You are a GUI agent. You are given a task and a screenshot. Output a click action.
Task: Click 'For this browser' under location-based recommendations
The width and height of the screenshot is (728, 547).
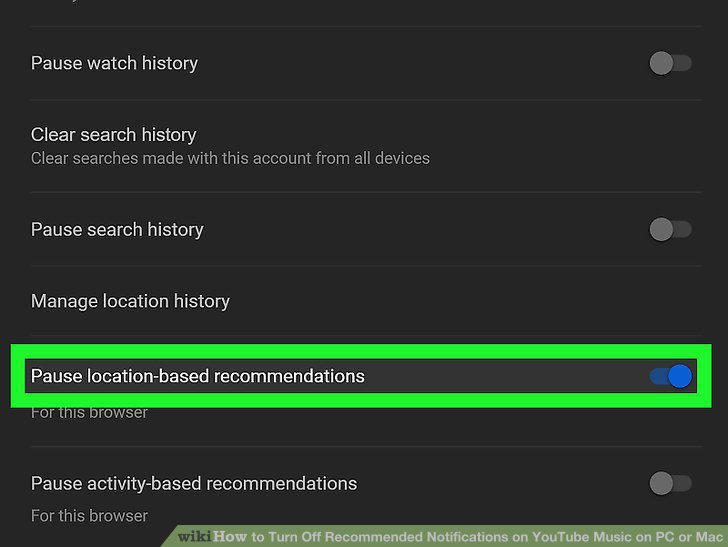click(x=89, y=412)
